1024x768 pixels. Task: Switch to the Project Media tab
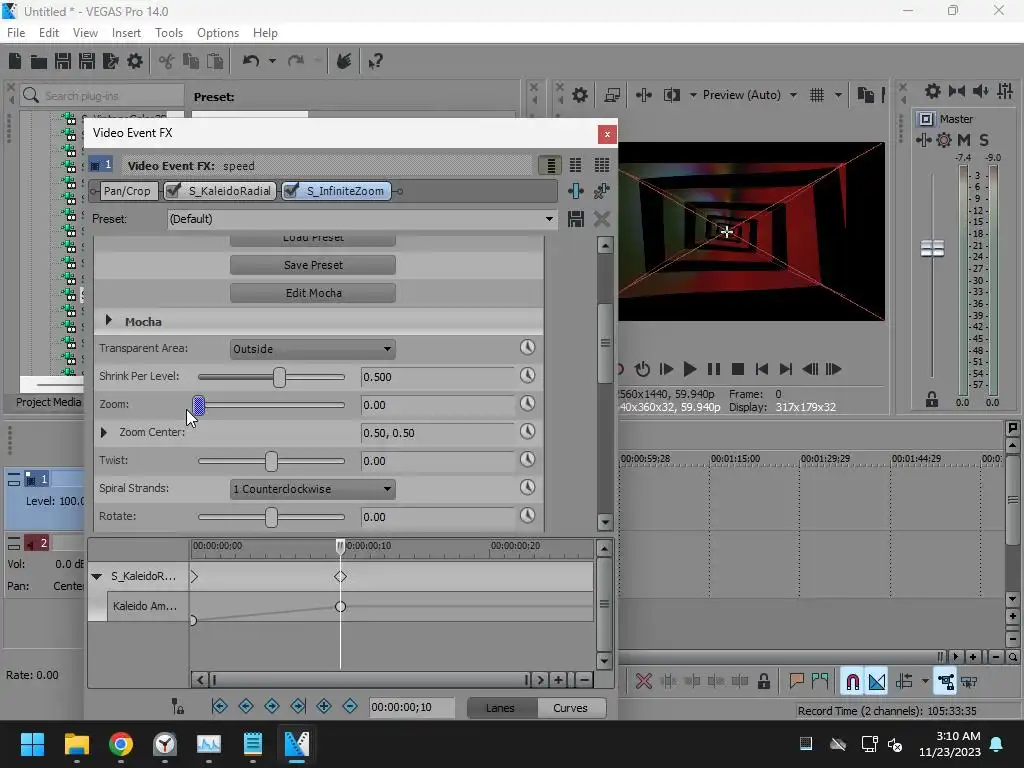tap(48, 402)
